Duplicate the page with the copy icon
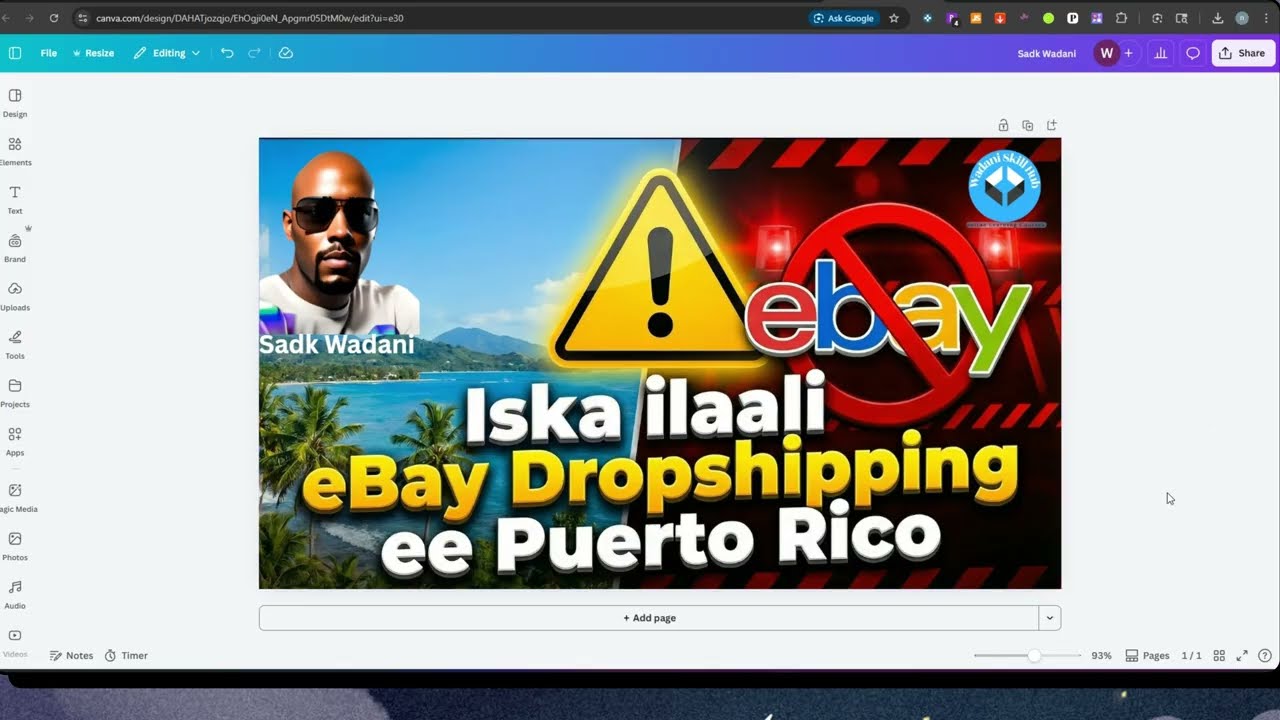This screenshot has height=720, width=1280. pyautogui.click(x=1027, y=125)
